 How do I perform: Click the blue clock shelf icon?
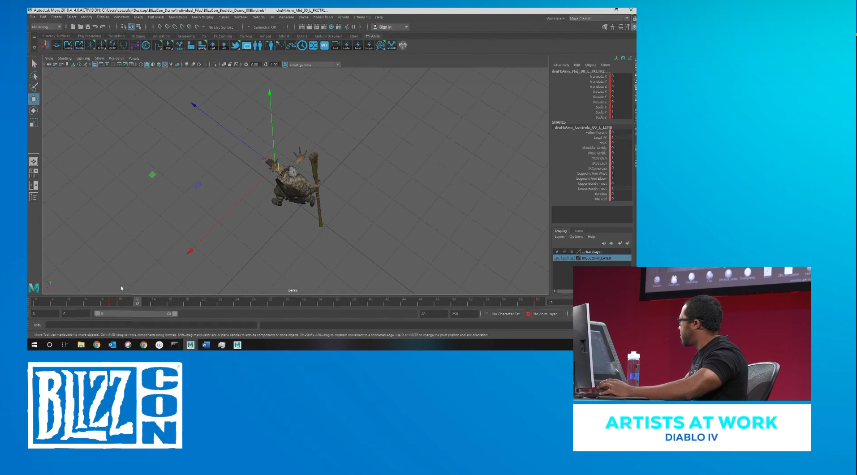click(302, 45)
